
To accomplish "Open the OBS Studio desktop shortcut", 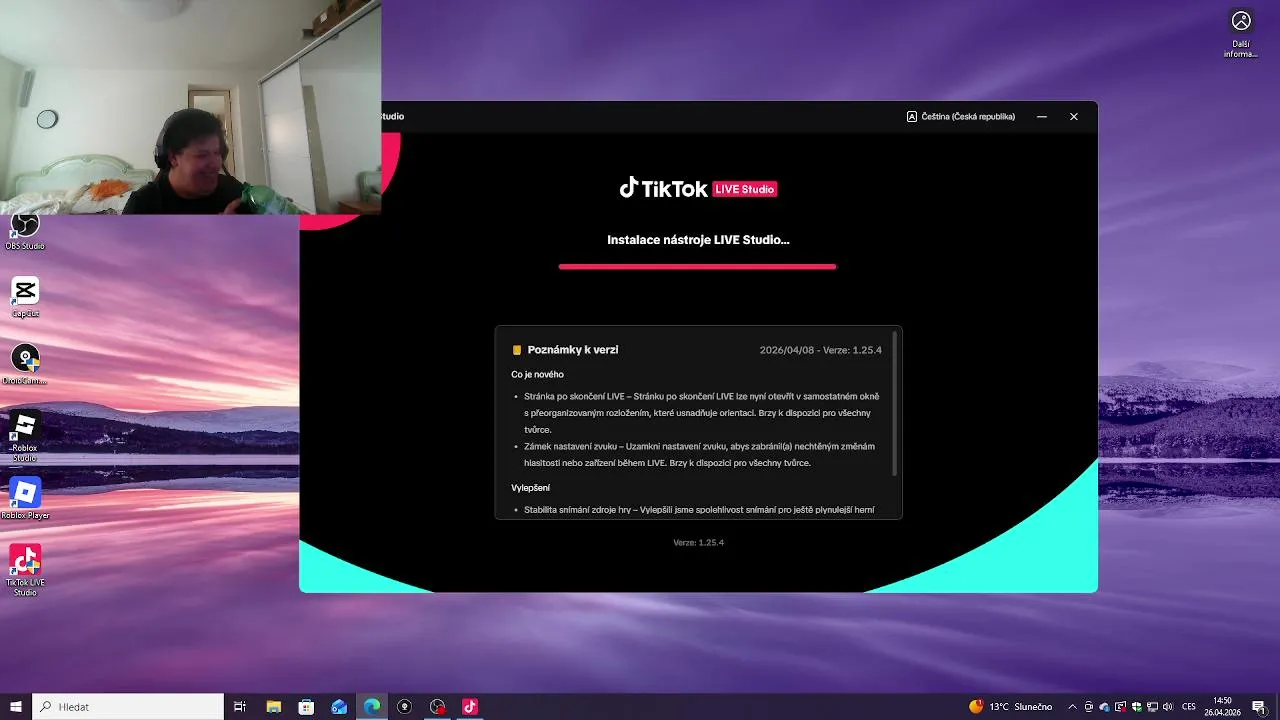I will (25, 230).
